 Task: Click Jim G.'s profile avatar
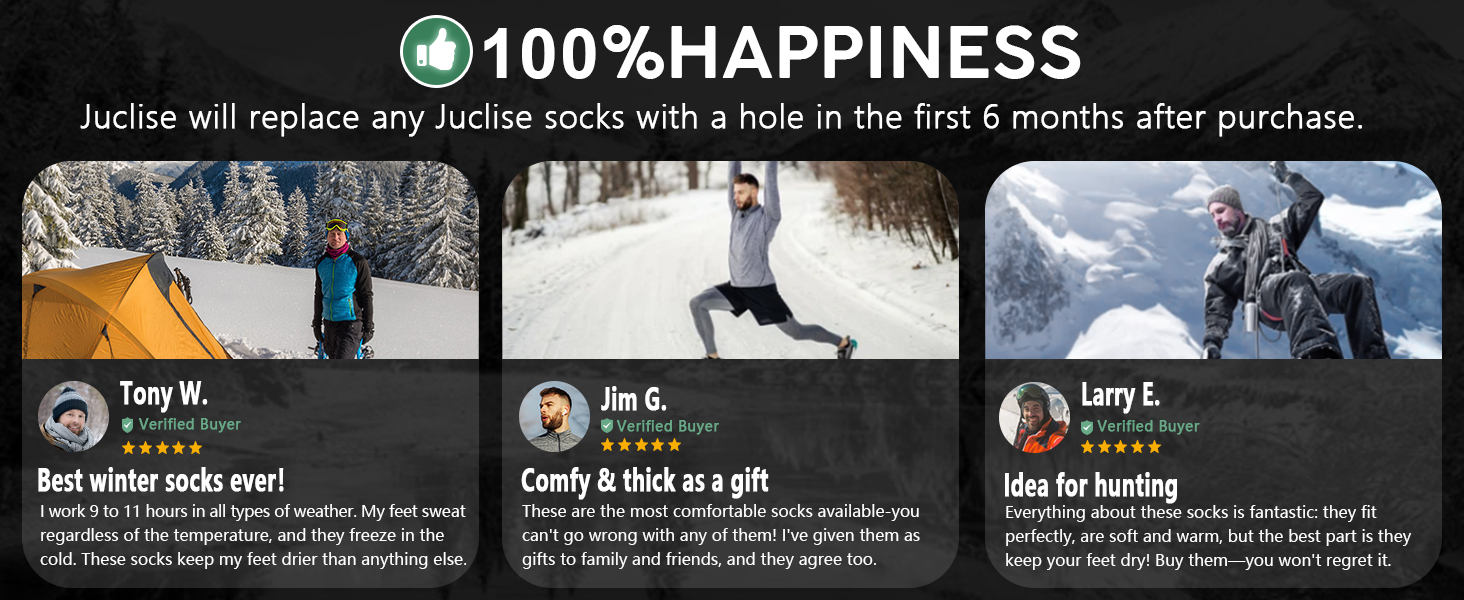(555, 417)
